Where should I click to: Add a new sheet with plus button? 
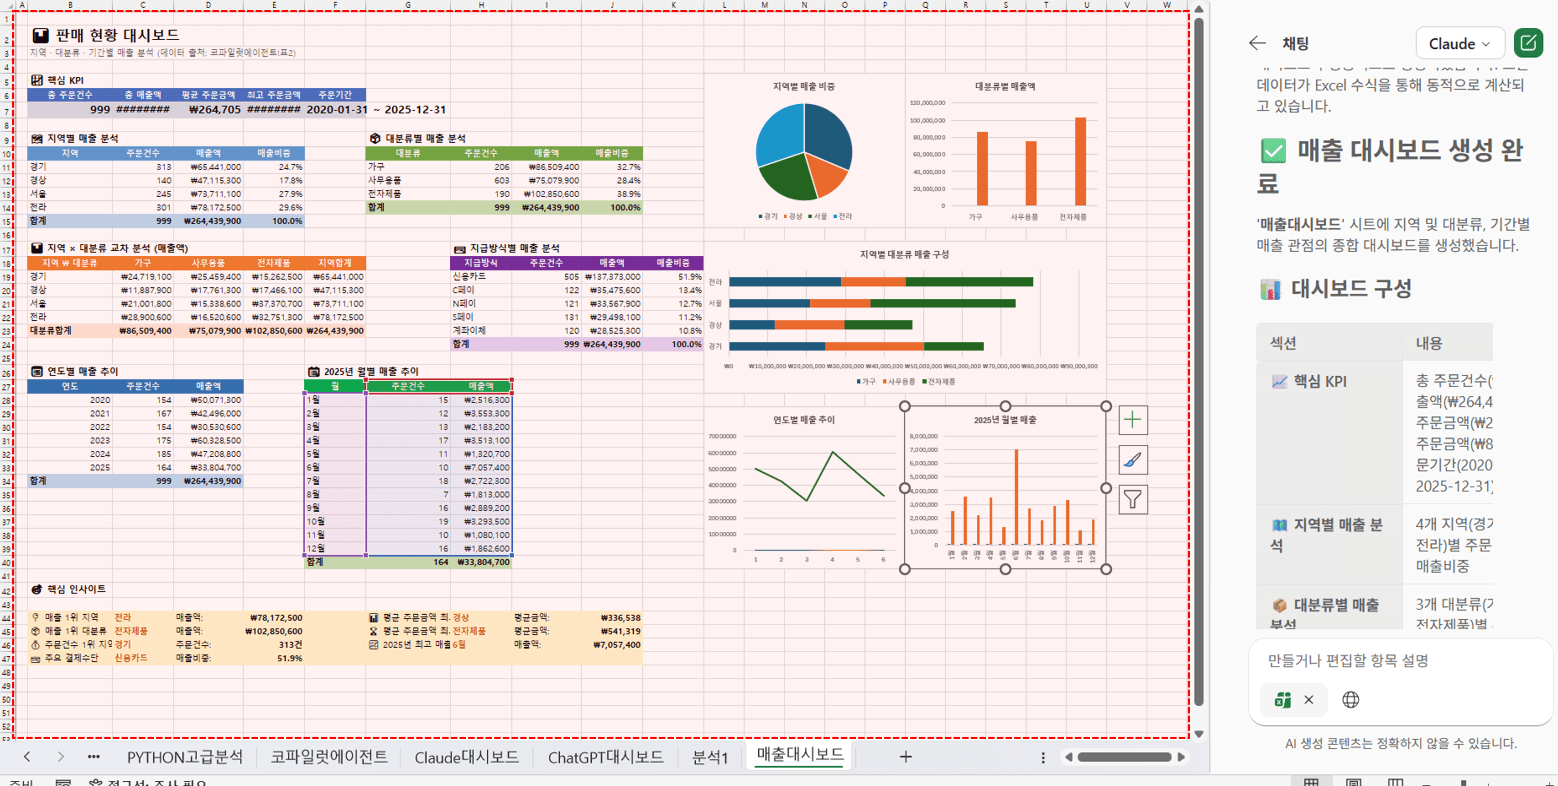[x=905, y=757]
